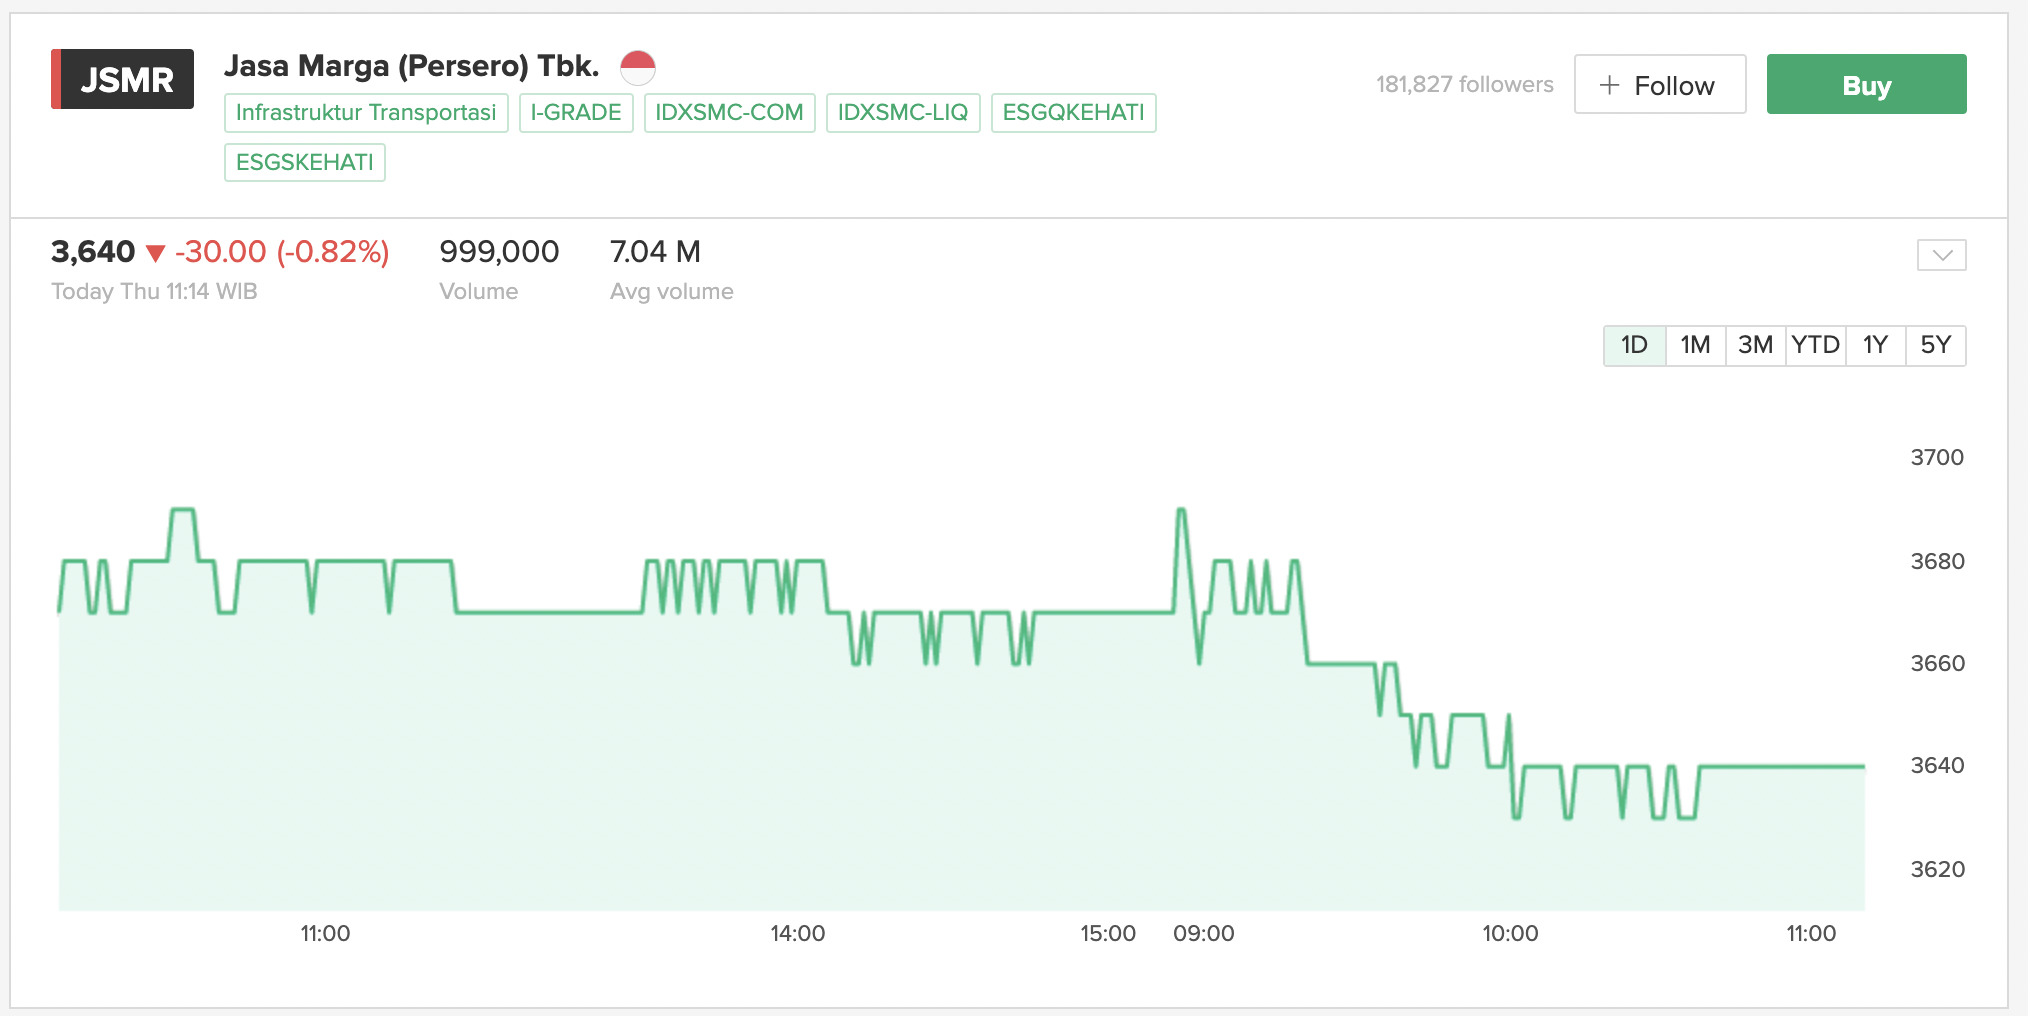Click the 3680 price axis label
This screenshot has height=1016, width=2028.
(x=1937, y=562)
